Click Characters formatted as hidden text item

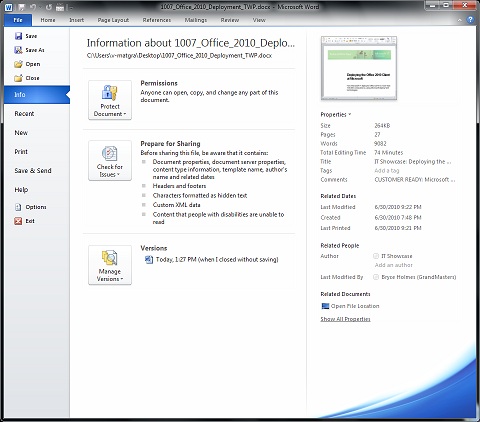coord(200,196)
